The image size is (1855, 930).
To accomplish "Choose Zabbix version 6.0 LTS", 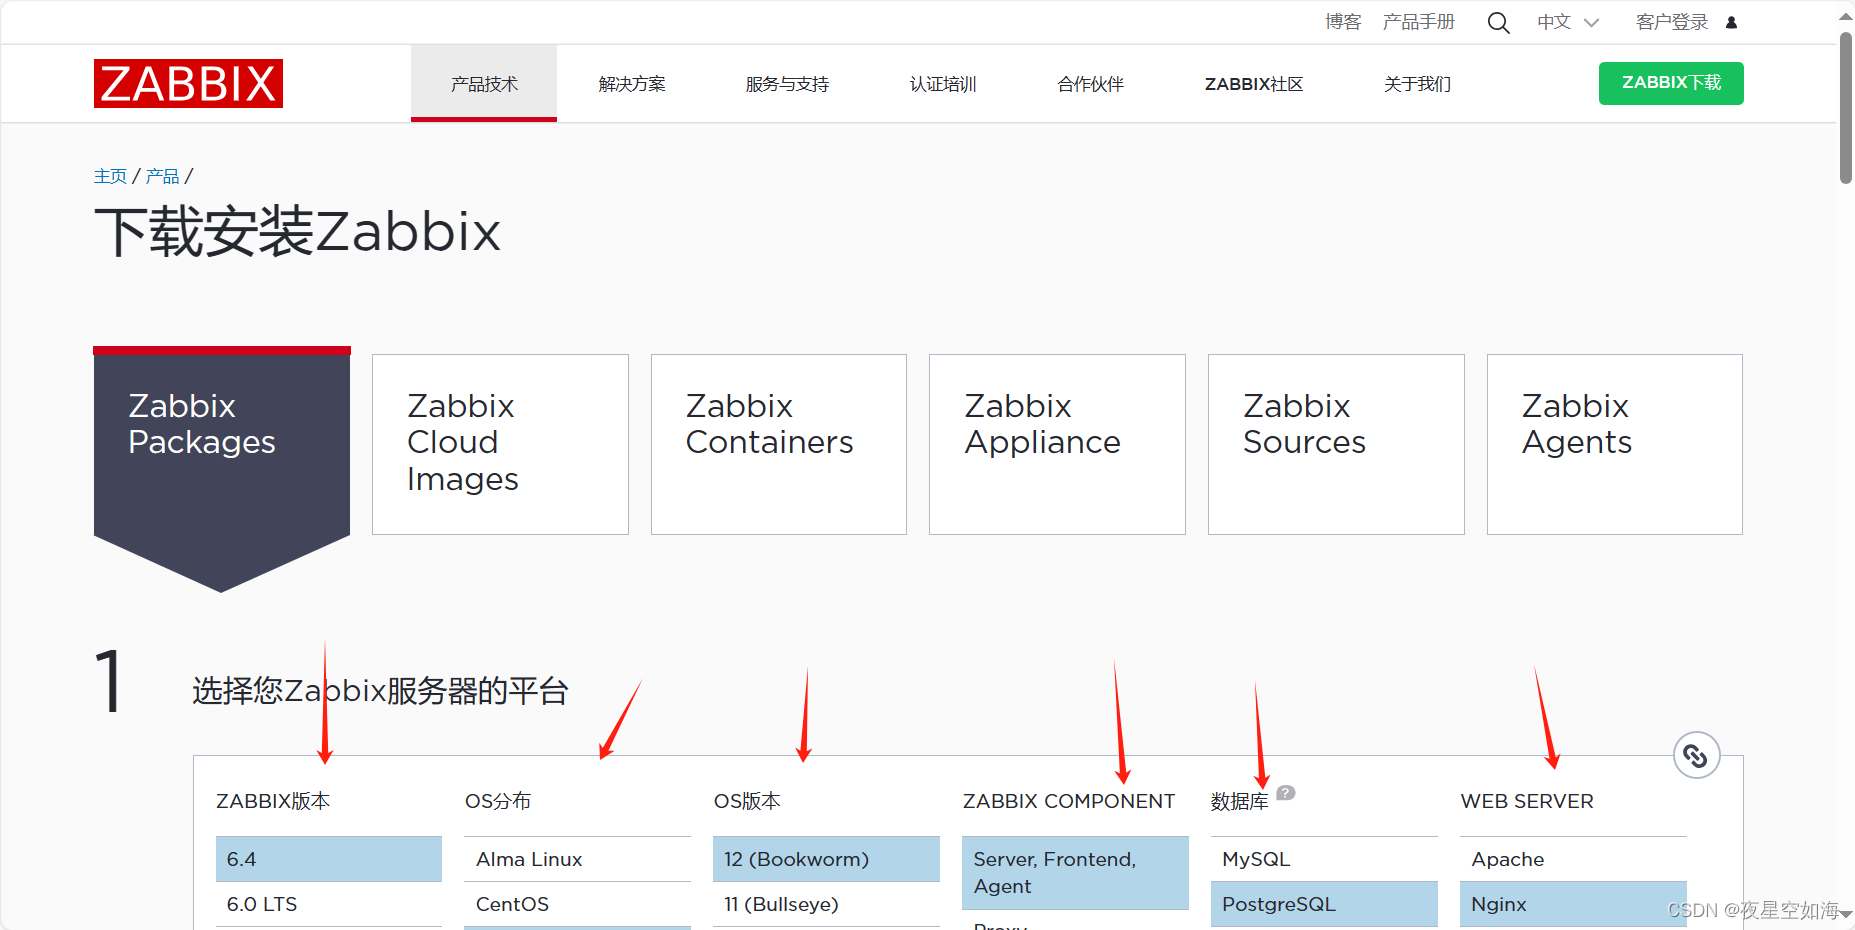I will click(x=329, y=904).
